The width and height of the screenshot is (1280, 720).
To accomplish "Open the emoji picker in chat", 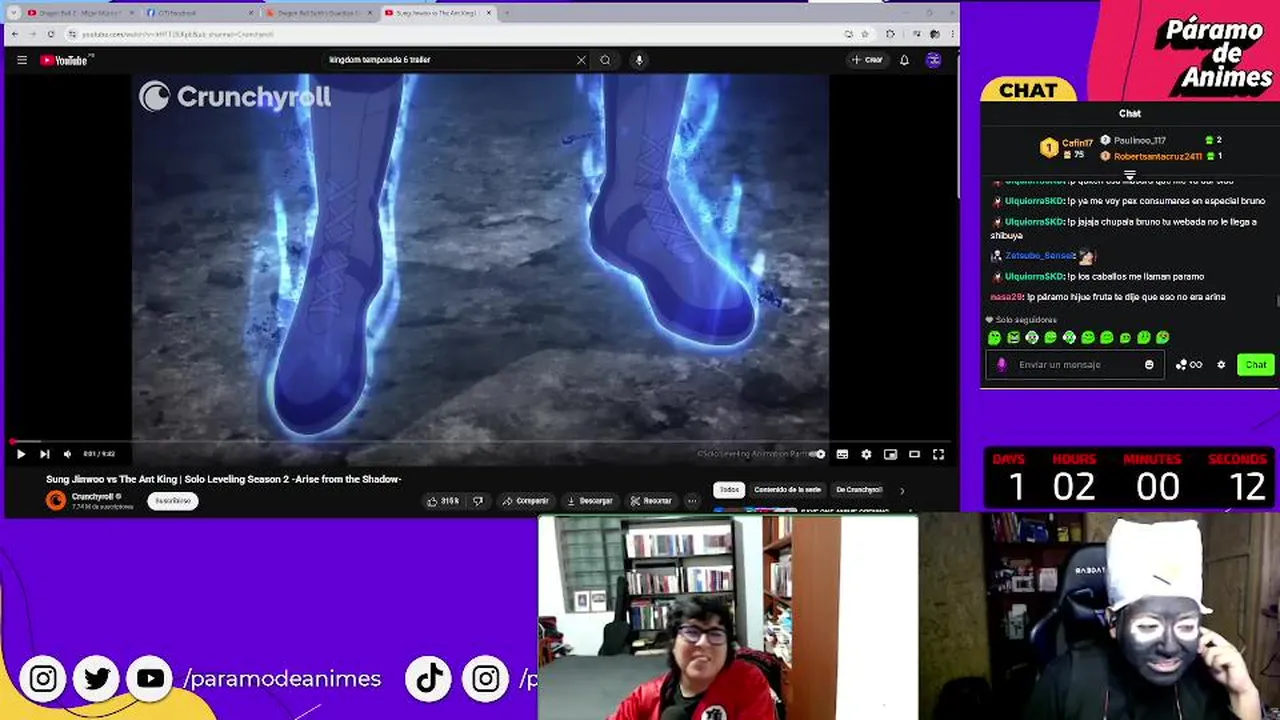I will point(1149,365).
